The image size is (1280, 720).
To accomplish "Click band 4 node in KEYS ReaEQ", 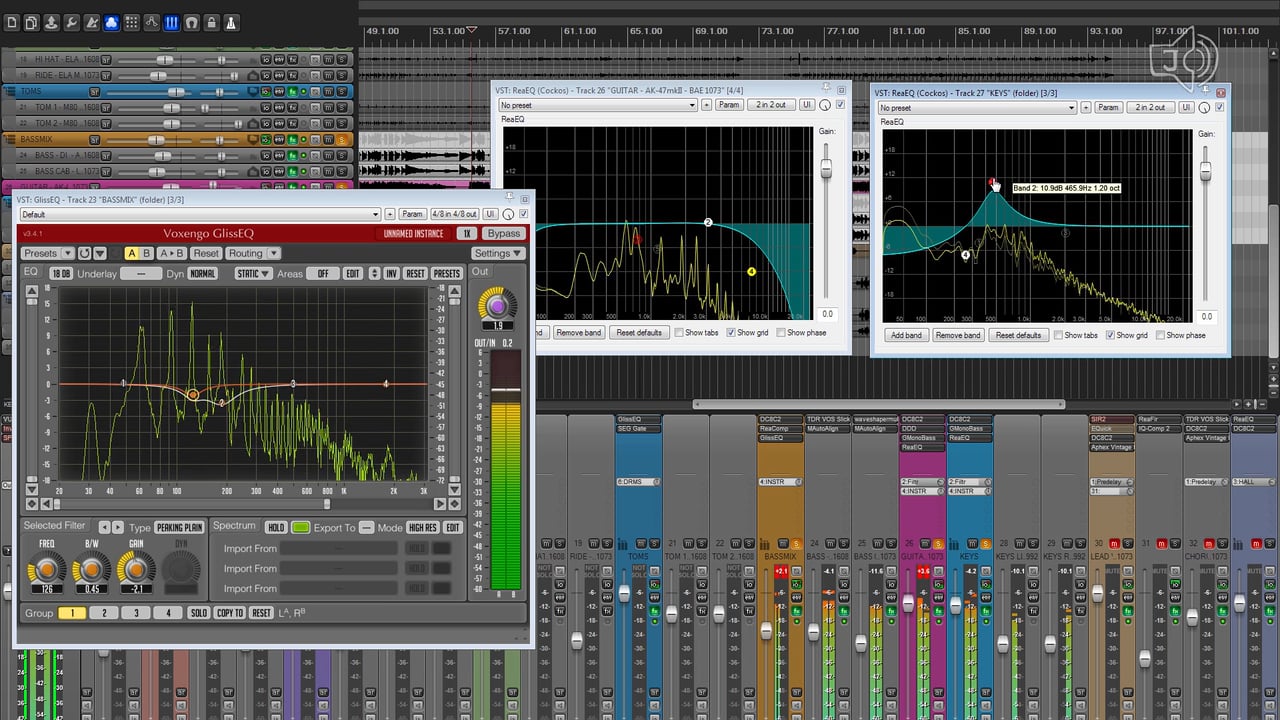I will coord(966,255).
